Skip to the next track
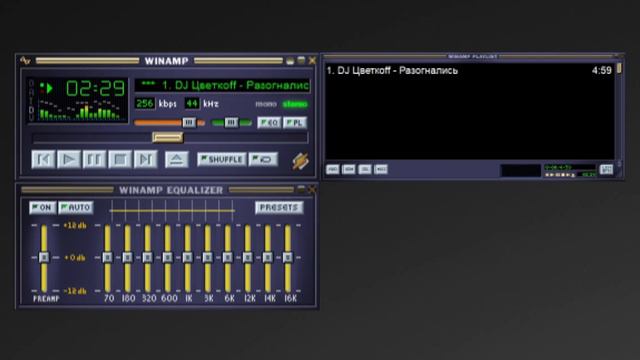This screenshot has width=640, height=360. [145, 159]
